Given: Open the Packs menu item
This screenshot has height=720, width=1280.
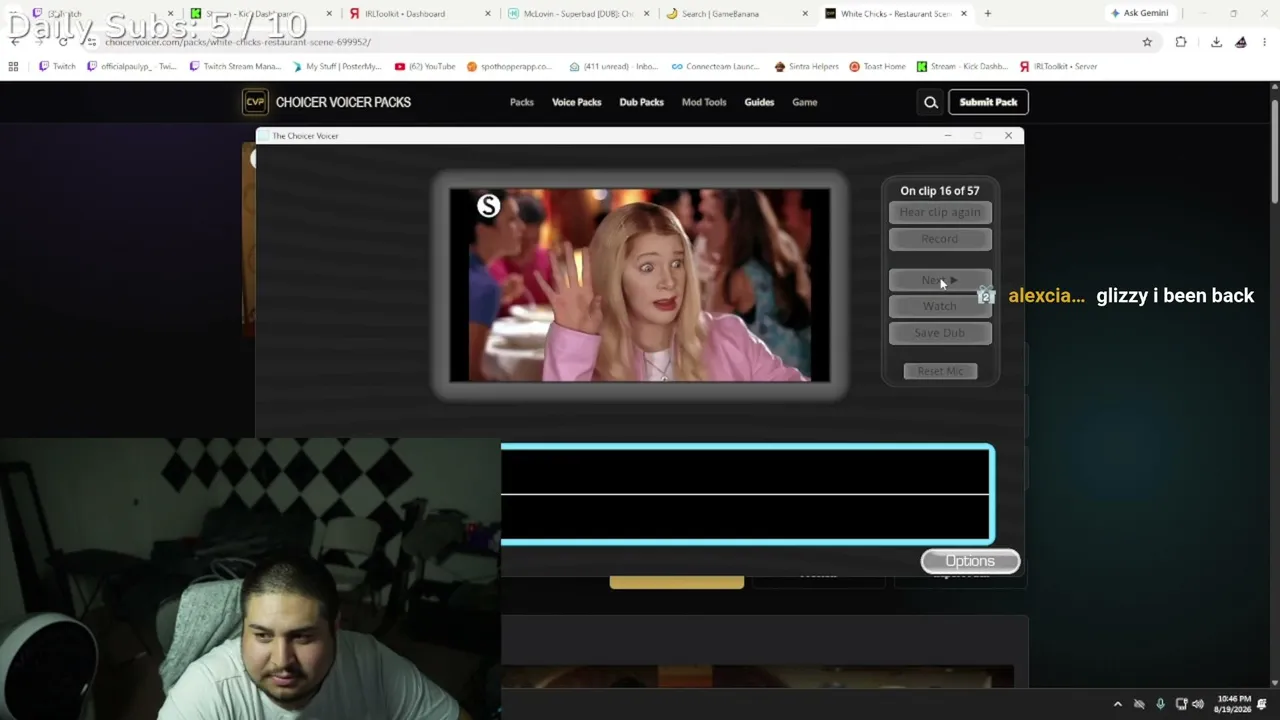Looking at the screenshot, I should [x=522, y=102].
